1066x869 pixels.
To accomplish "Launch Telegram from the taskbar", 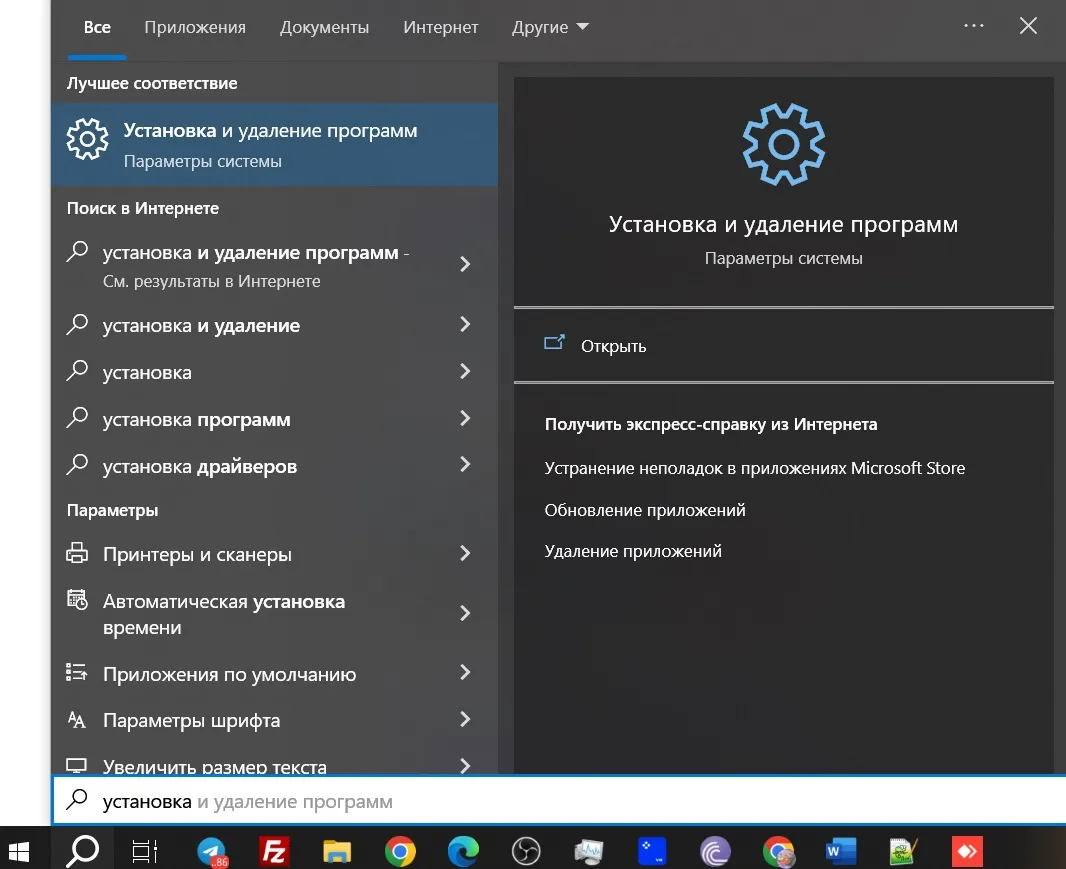I will 212,851.
